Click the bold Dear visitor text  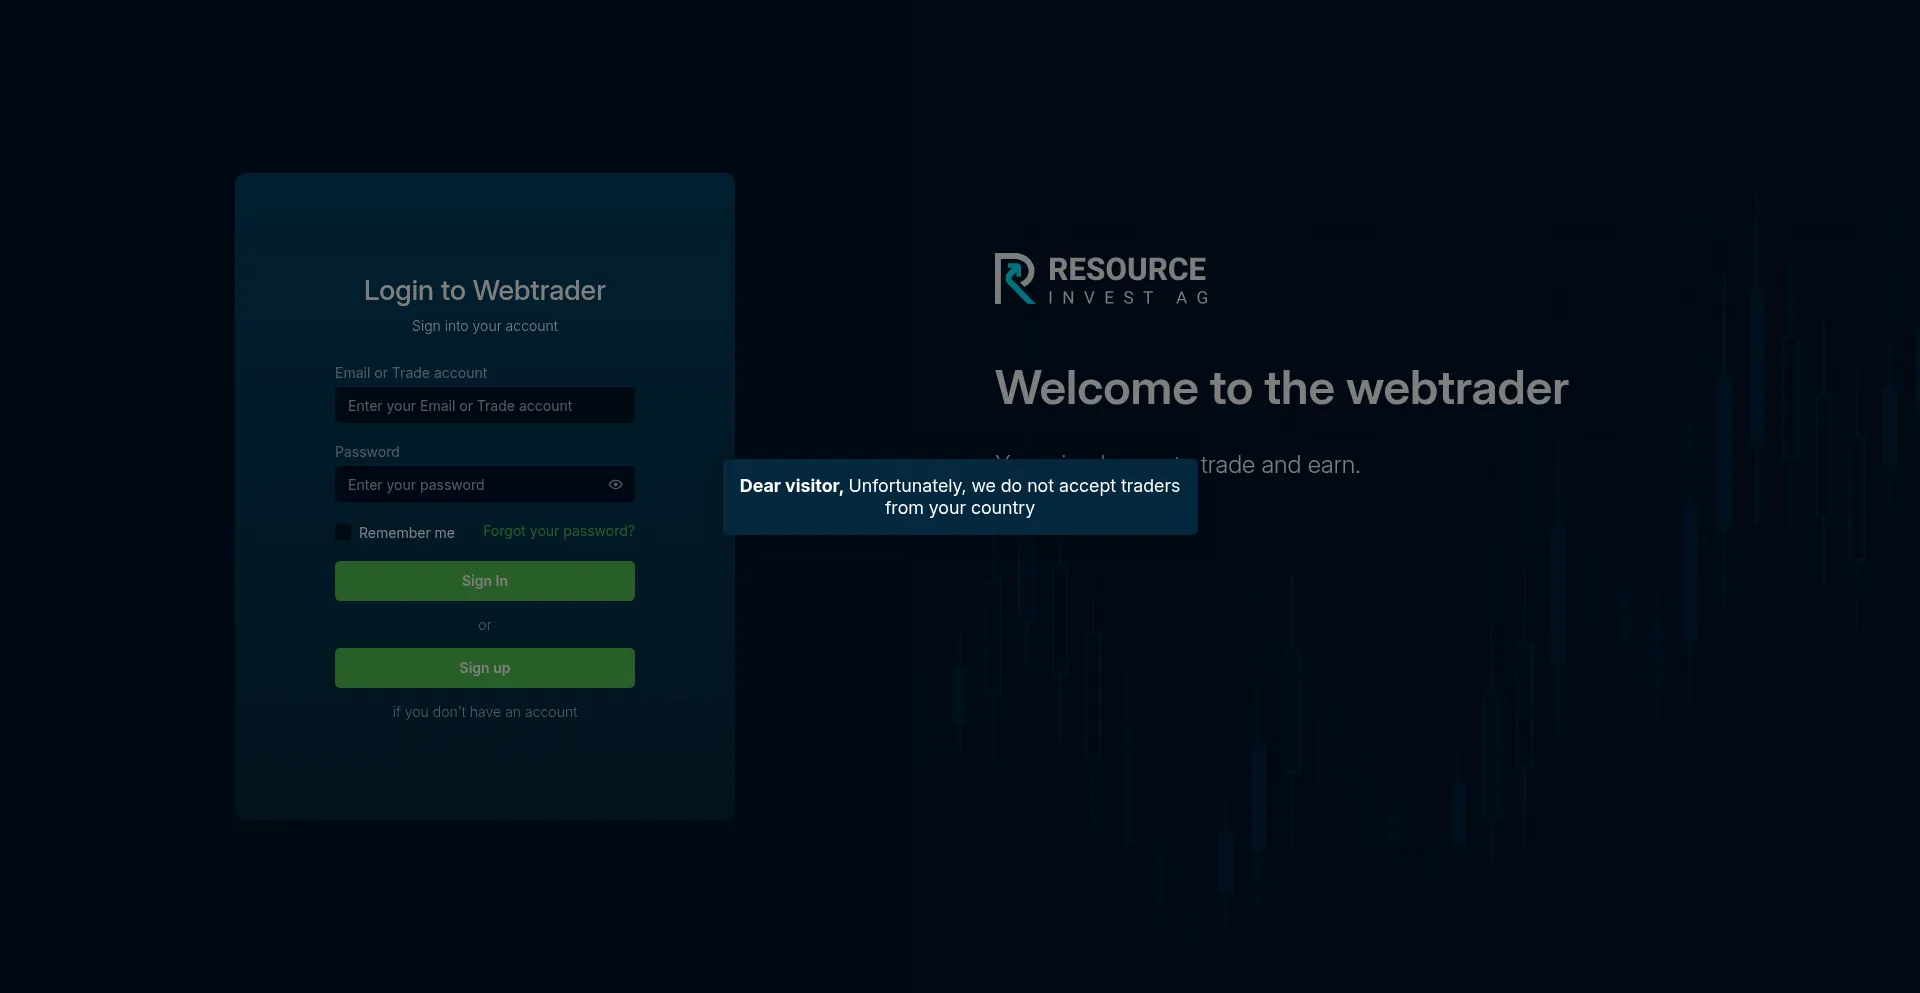pyautogui.click(x=791, y=486)
